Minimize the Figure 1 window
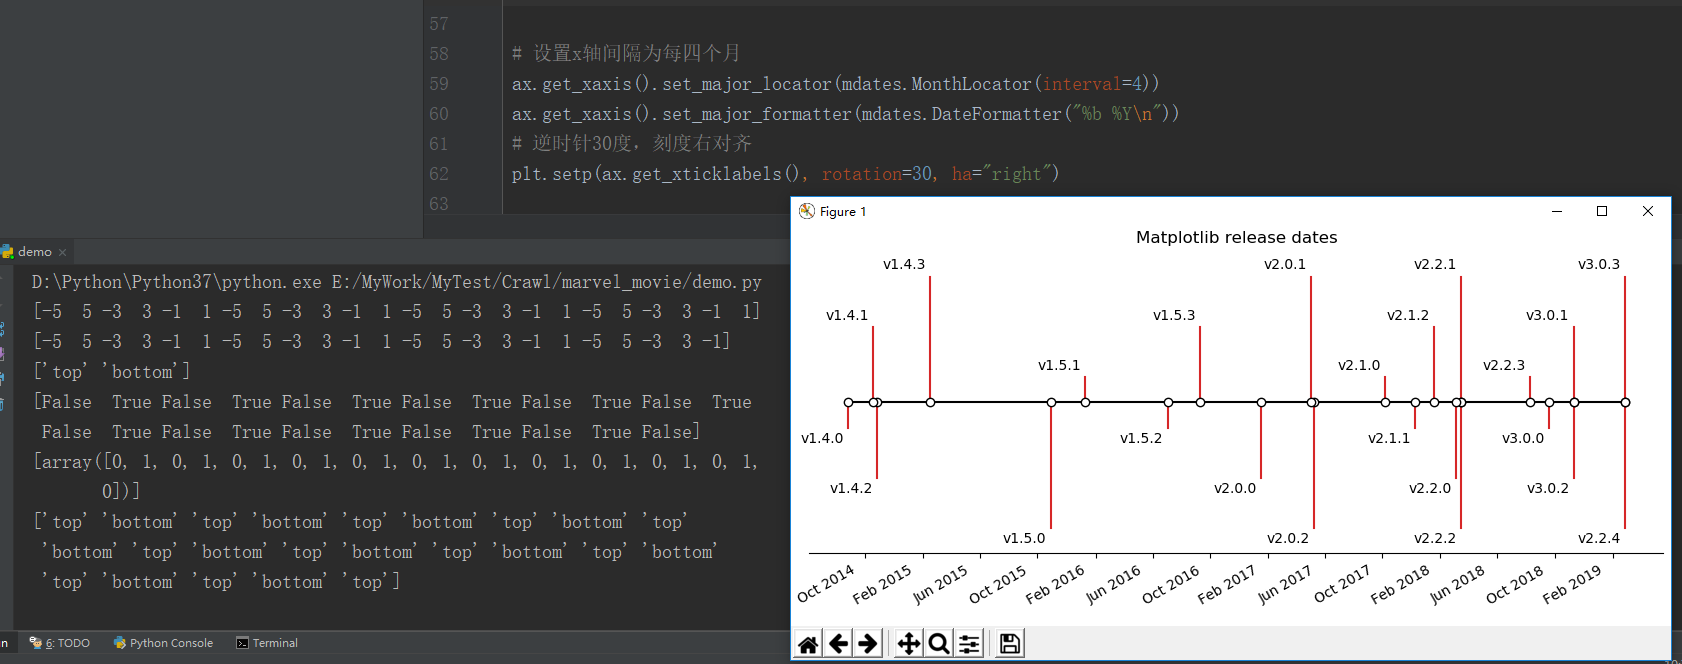Viewport: 1682px width, 664px height. coord(1557,211)
